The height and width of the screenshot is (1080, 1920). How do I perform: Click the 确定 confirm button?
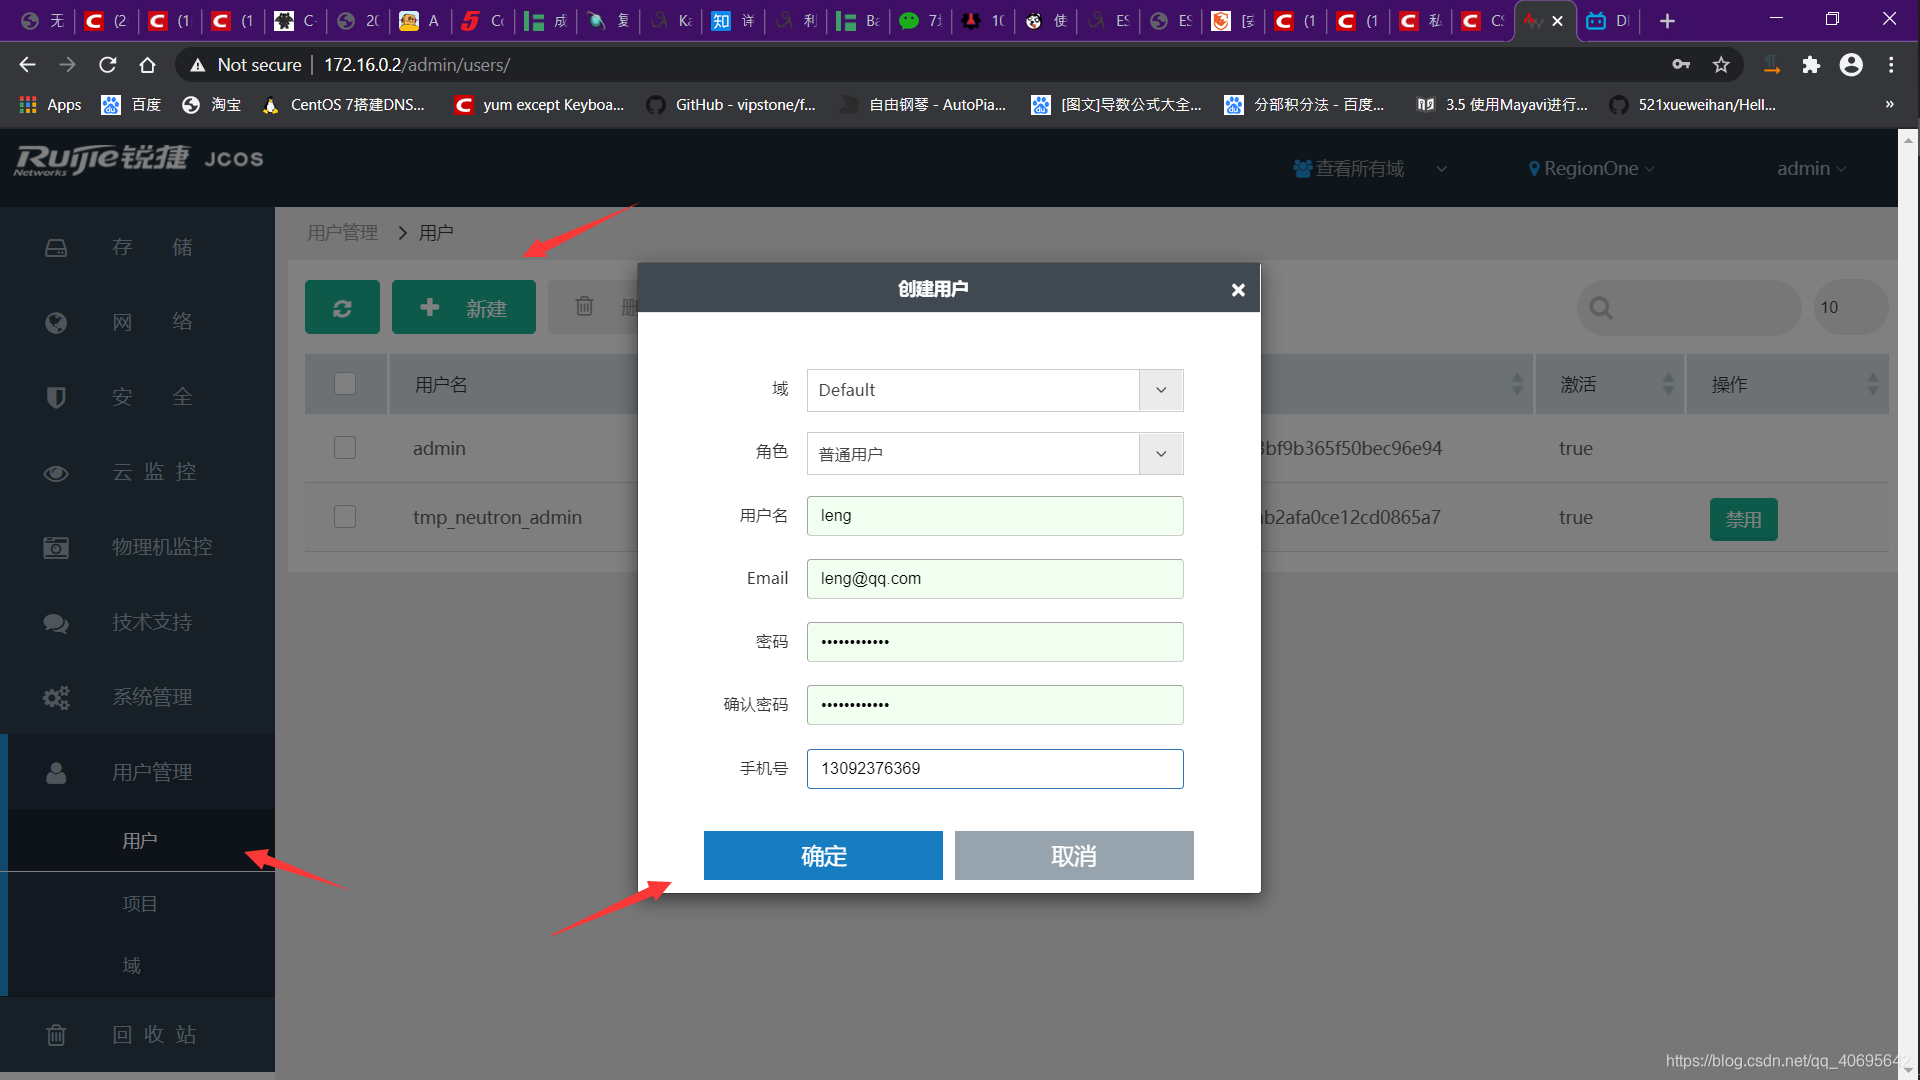823,856
